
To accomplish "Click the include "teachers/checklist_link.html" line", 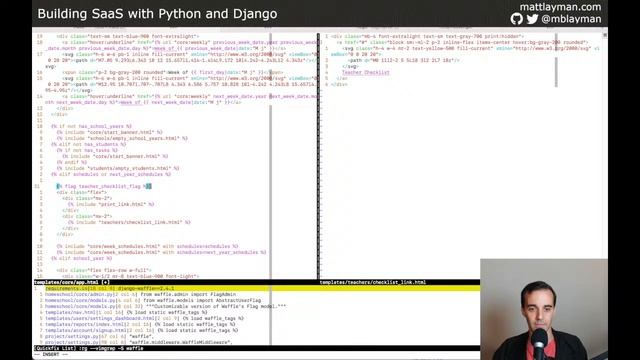I will pyautogui.click(x=129, y=222).
